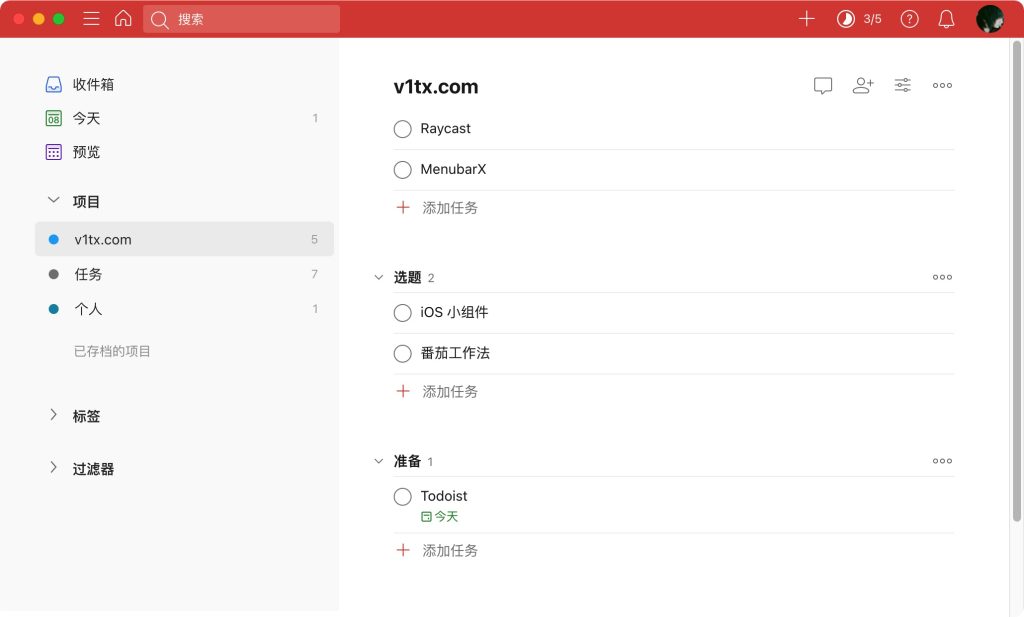Screen dimensions: 1024x617
Task: Open the profile avatar menu
Action: point(989,19)
